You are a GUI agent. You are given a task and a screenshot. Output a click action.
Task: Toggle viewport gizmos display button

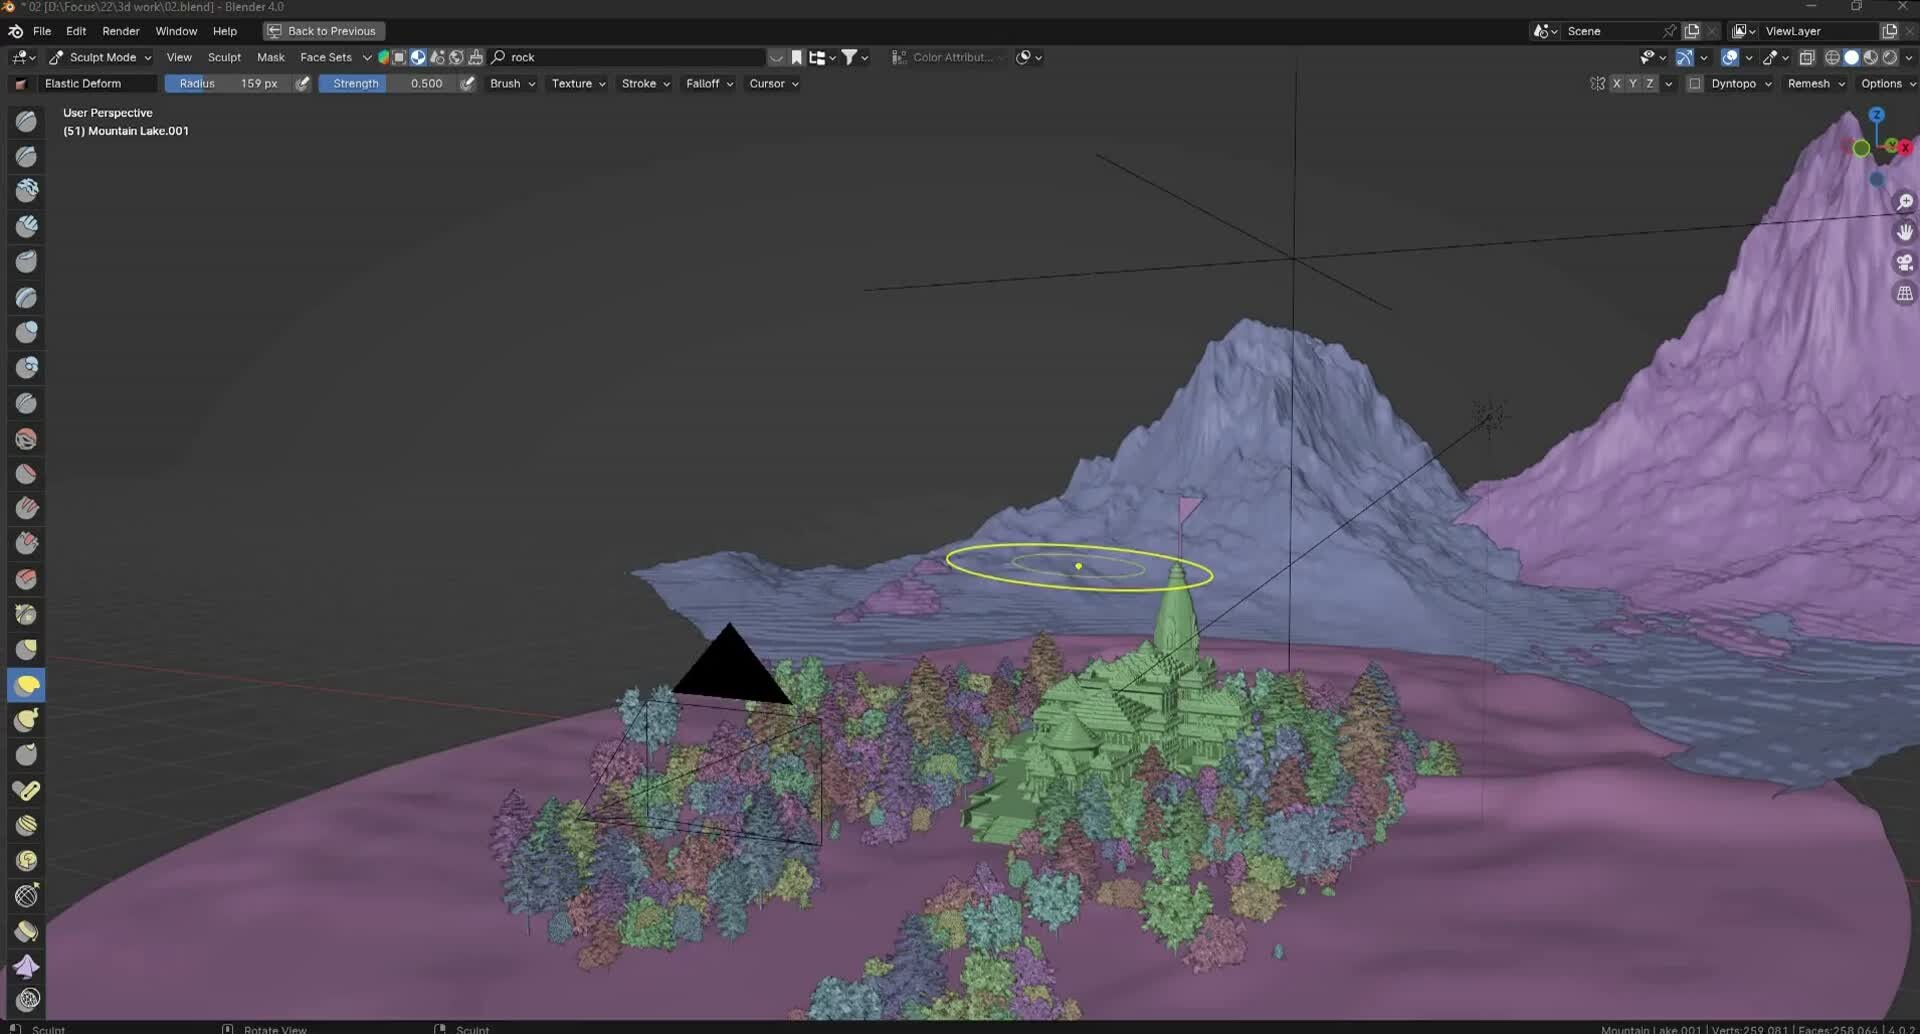pyautogui.click(x=1685, y=58)
